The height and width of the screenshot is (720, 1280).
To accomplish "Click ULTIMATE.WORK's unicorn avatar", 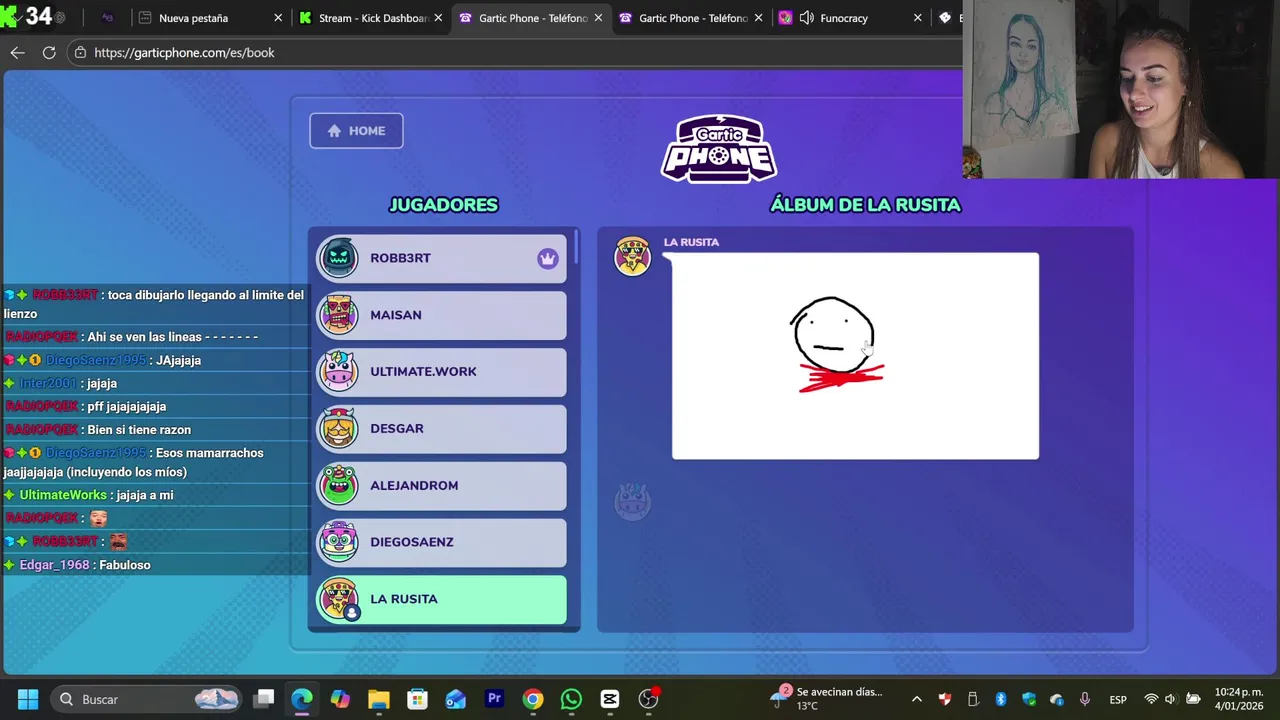I will click(338, 372).
